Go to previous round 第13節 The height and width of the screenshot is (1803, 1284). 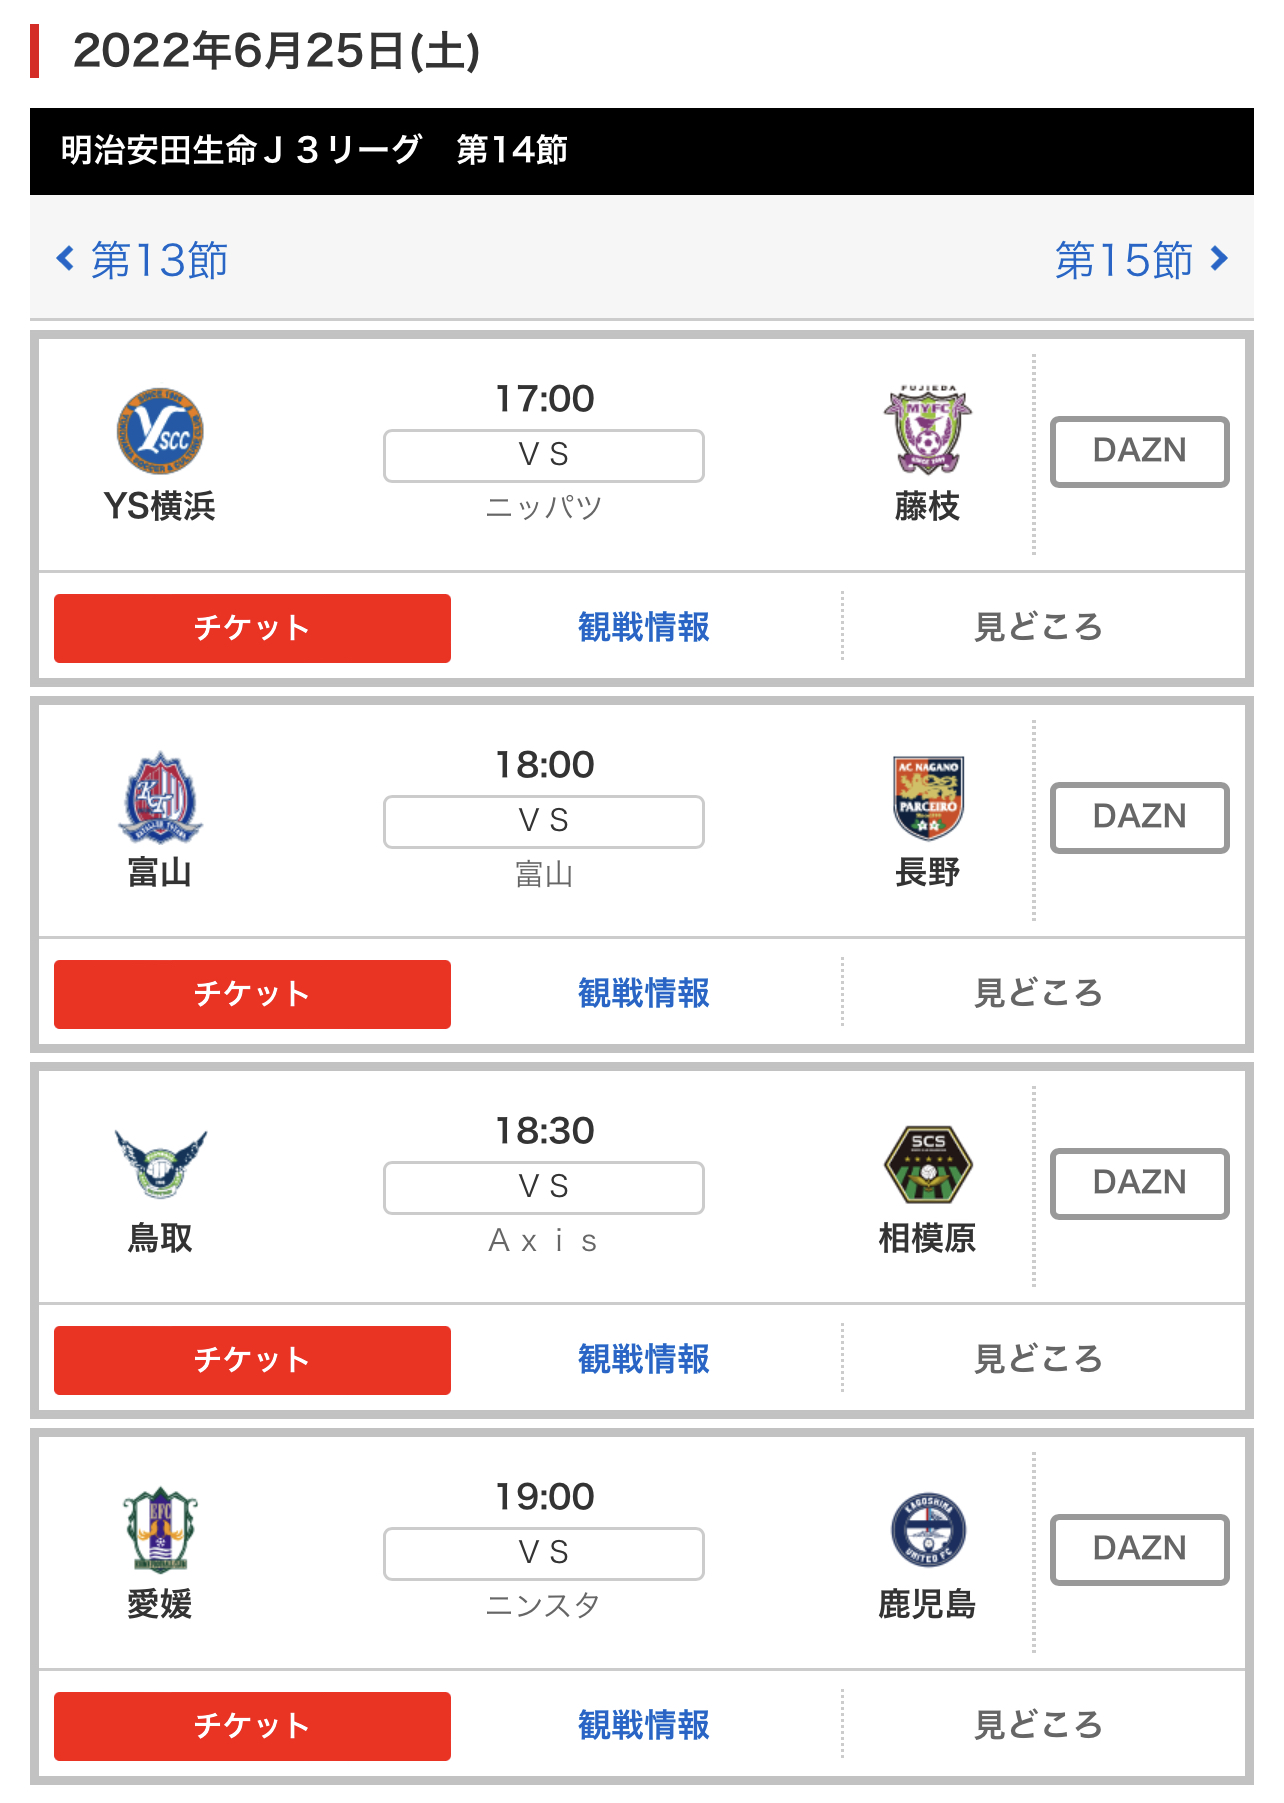pos(142,260)
